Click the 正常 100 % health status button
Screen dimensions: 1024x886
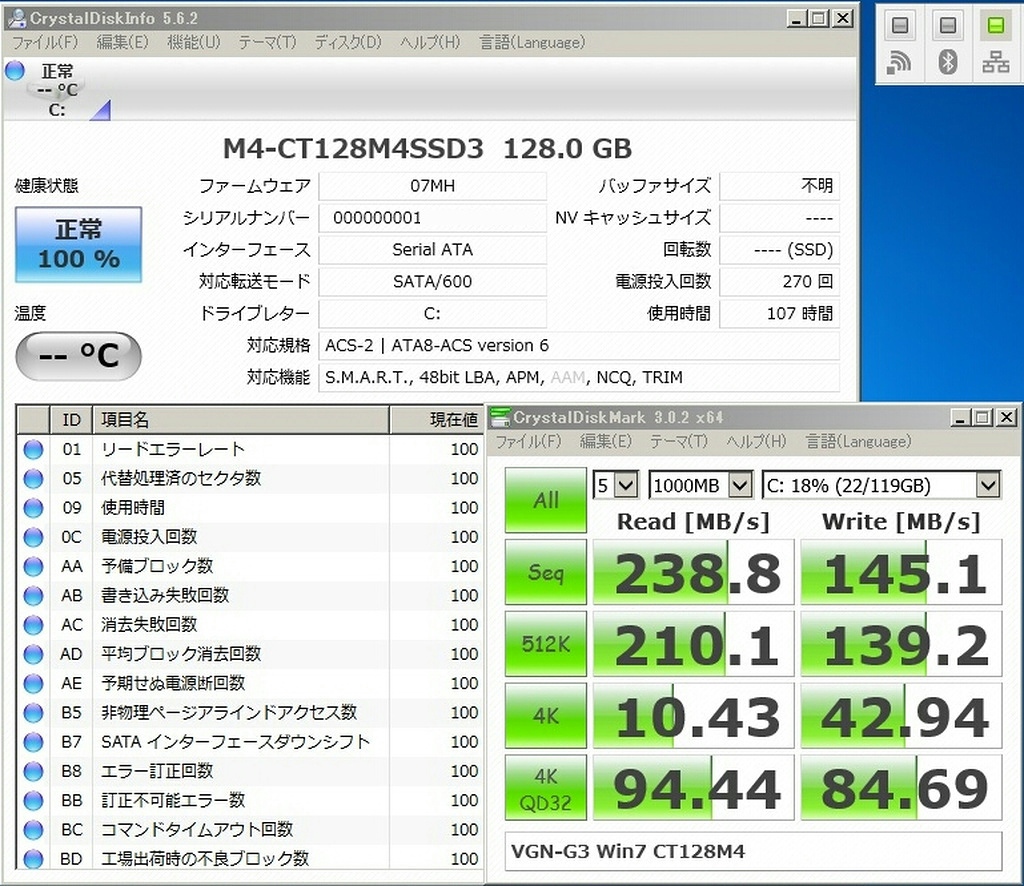(78, 245)
